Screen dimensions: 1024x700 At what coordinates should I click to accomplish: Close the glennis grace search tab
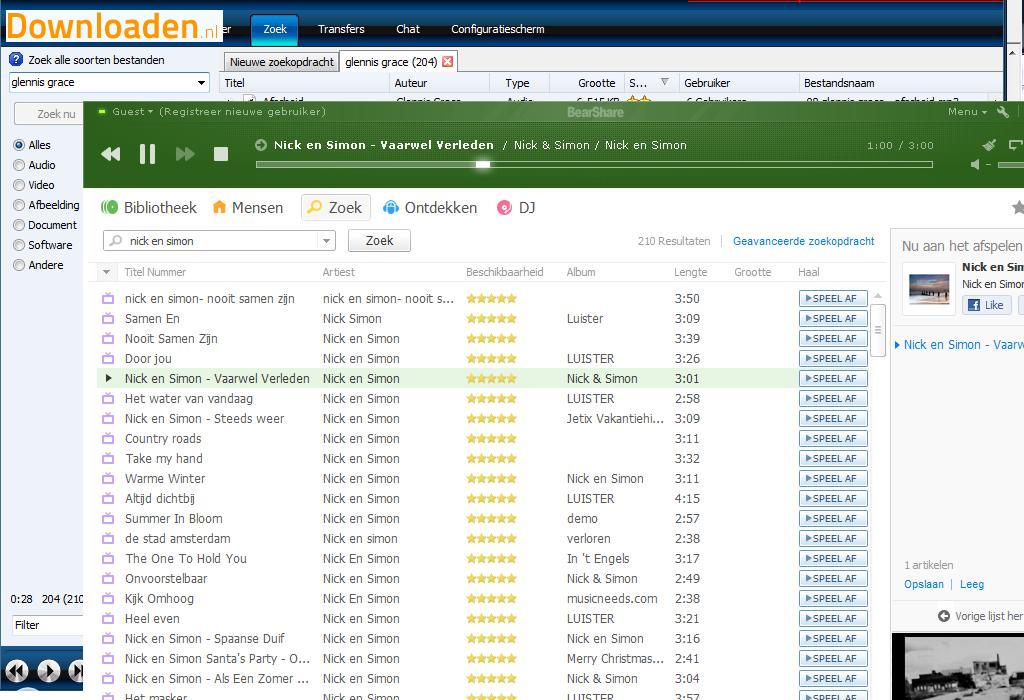click(x=447, y=61)
